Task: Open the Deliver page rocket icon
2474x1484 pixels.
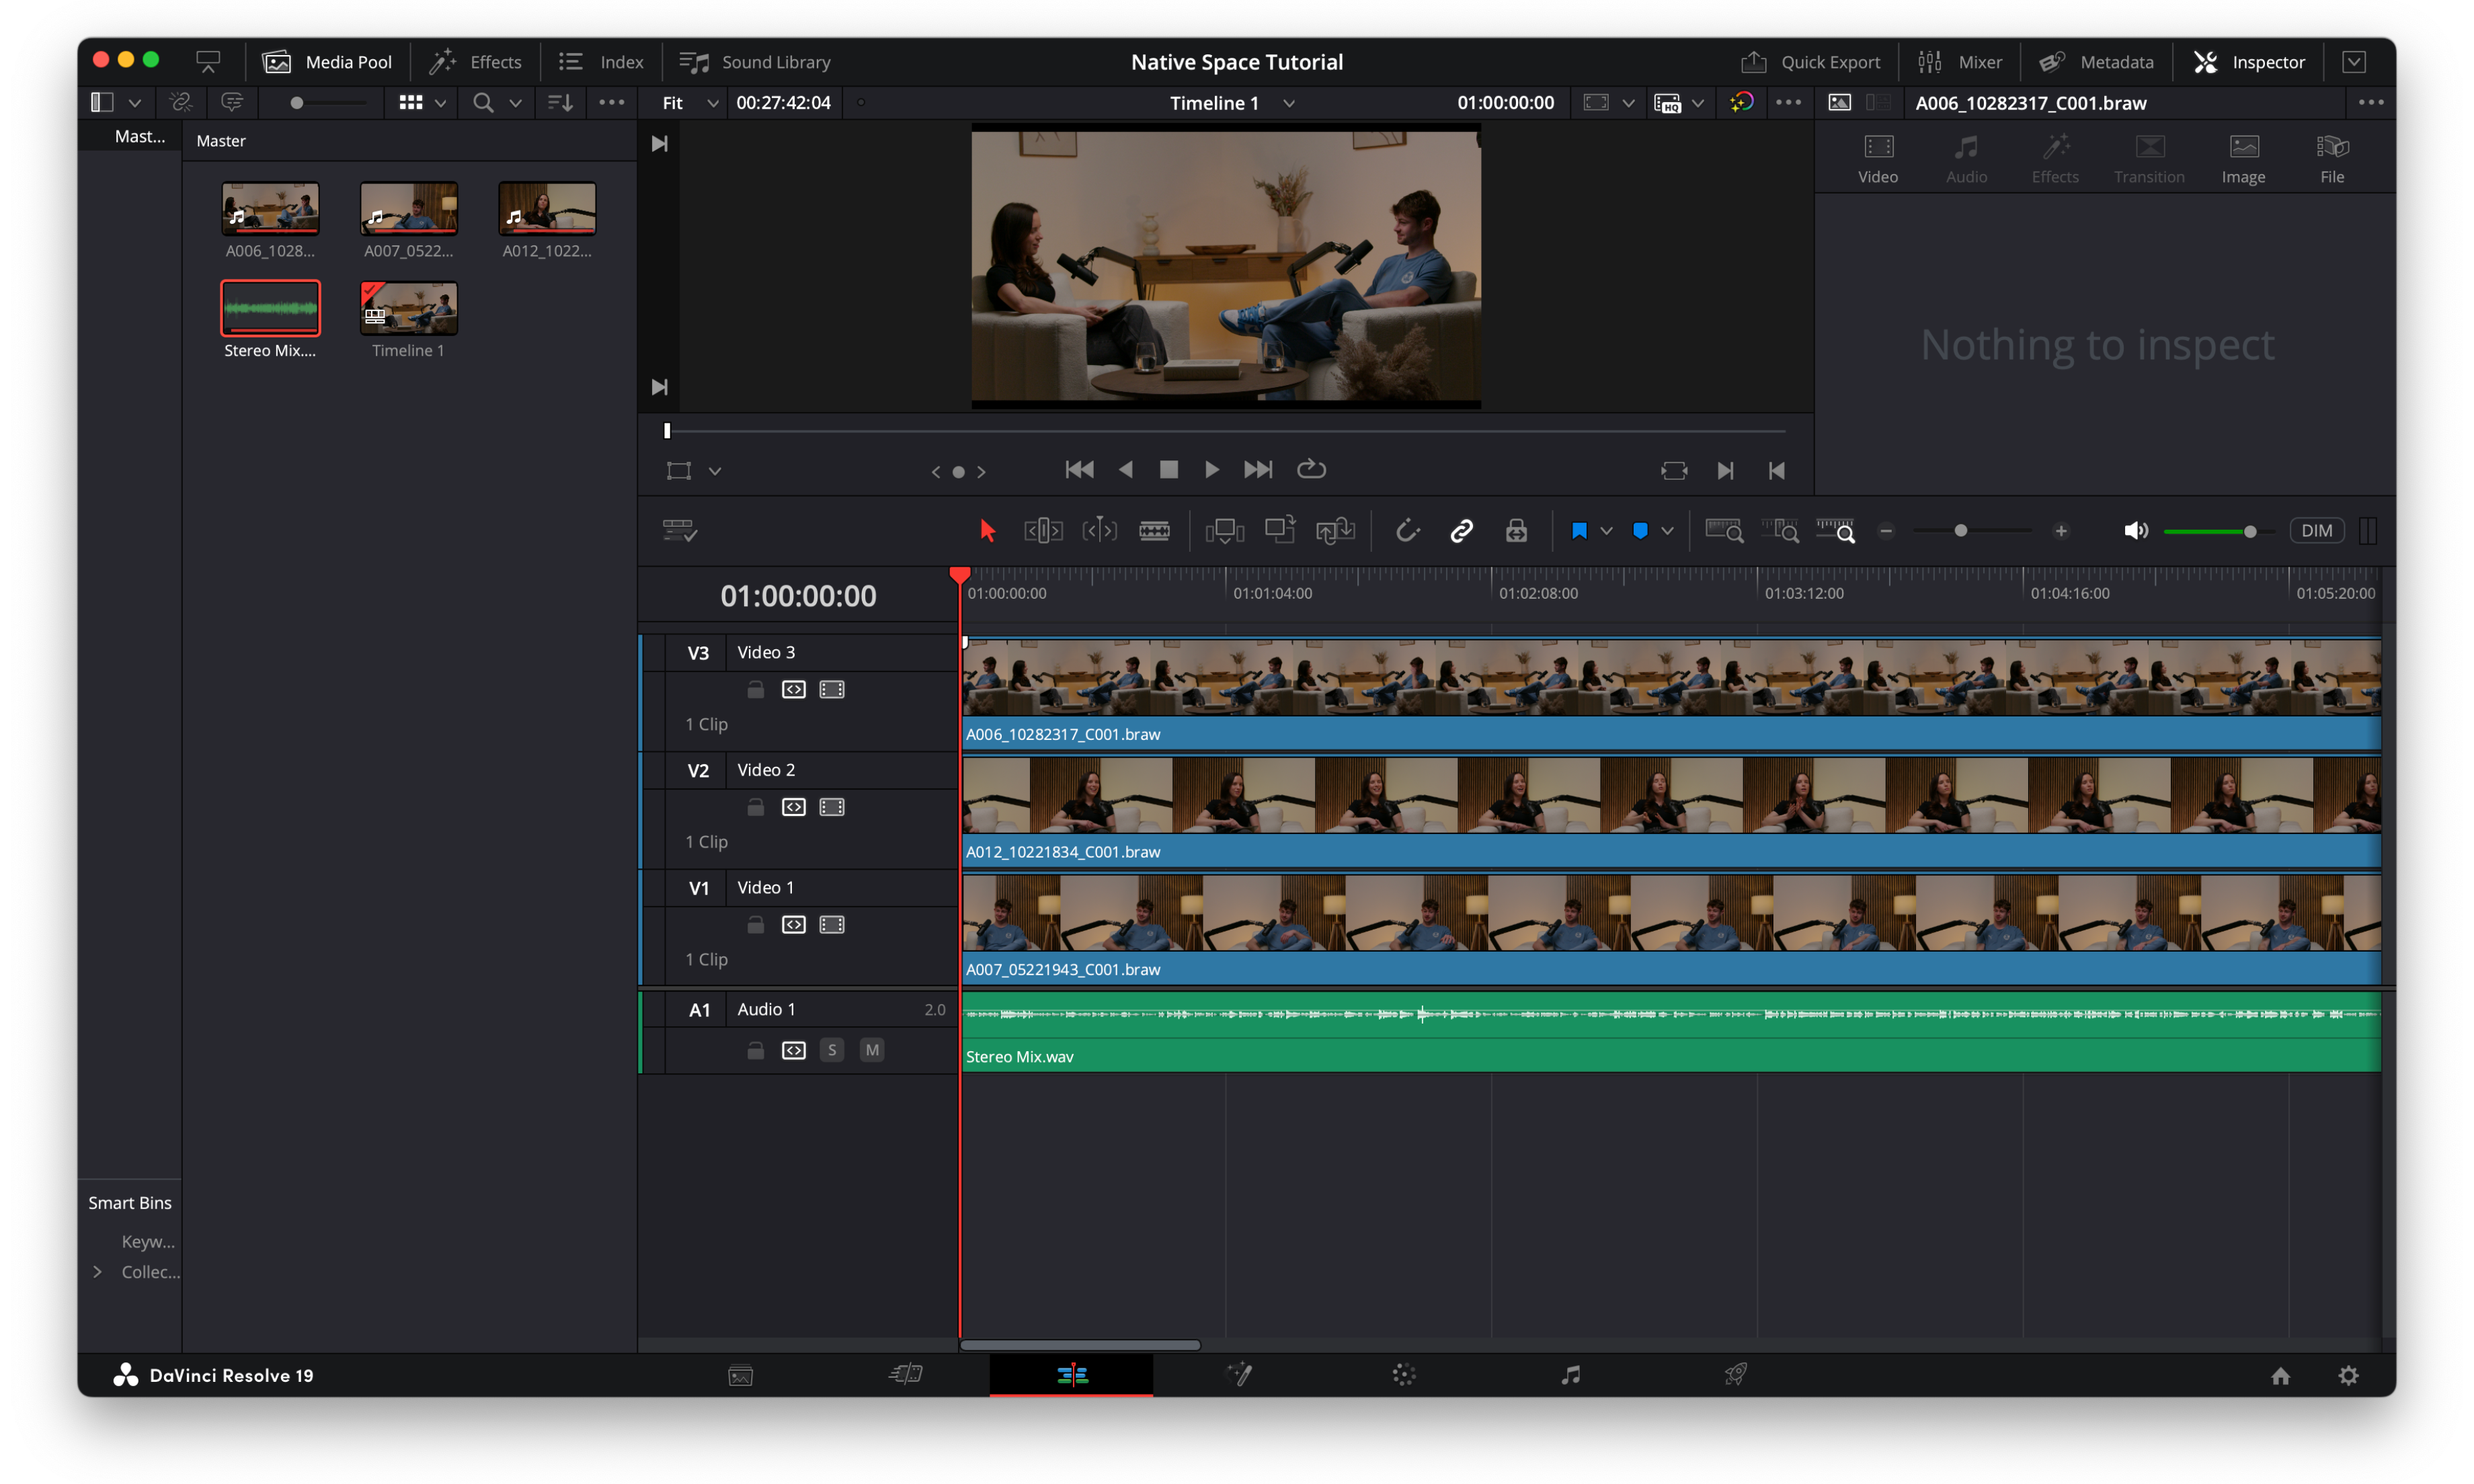Action: pos(1736,1374)
